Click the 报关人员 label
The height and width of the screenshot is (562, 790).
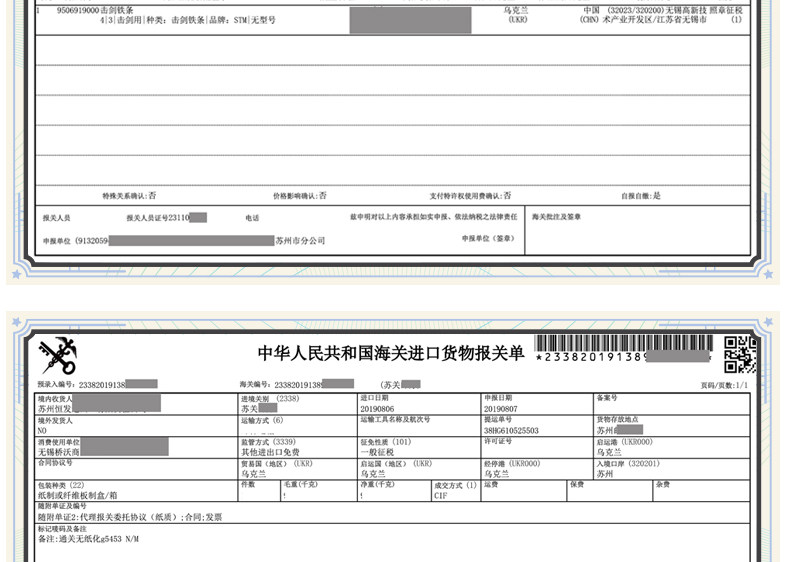(x=56, y=218)
